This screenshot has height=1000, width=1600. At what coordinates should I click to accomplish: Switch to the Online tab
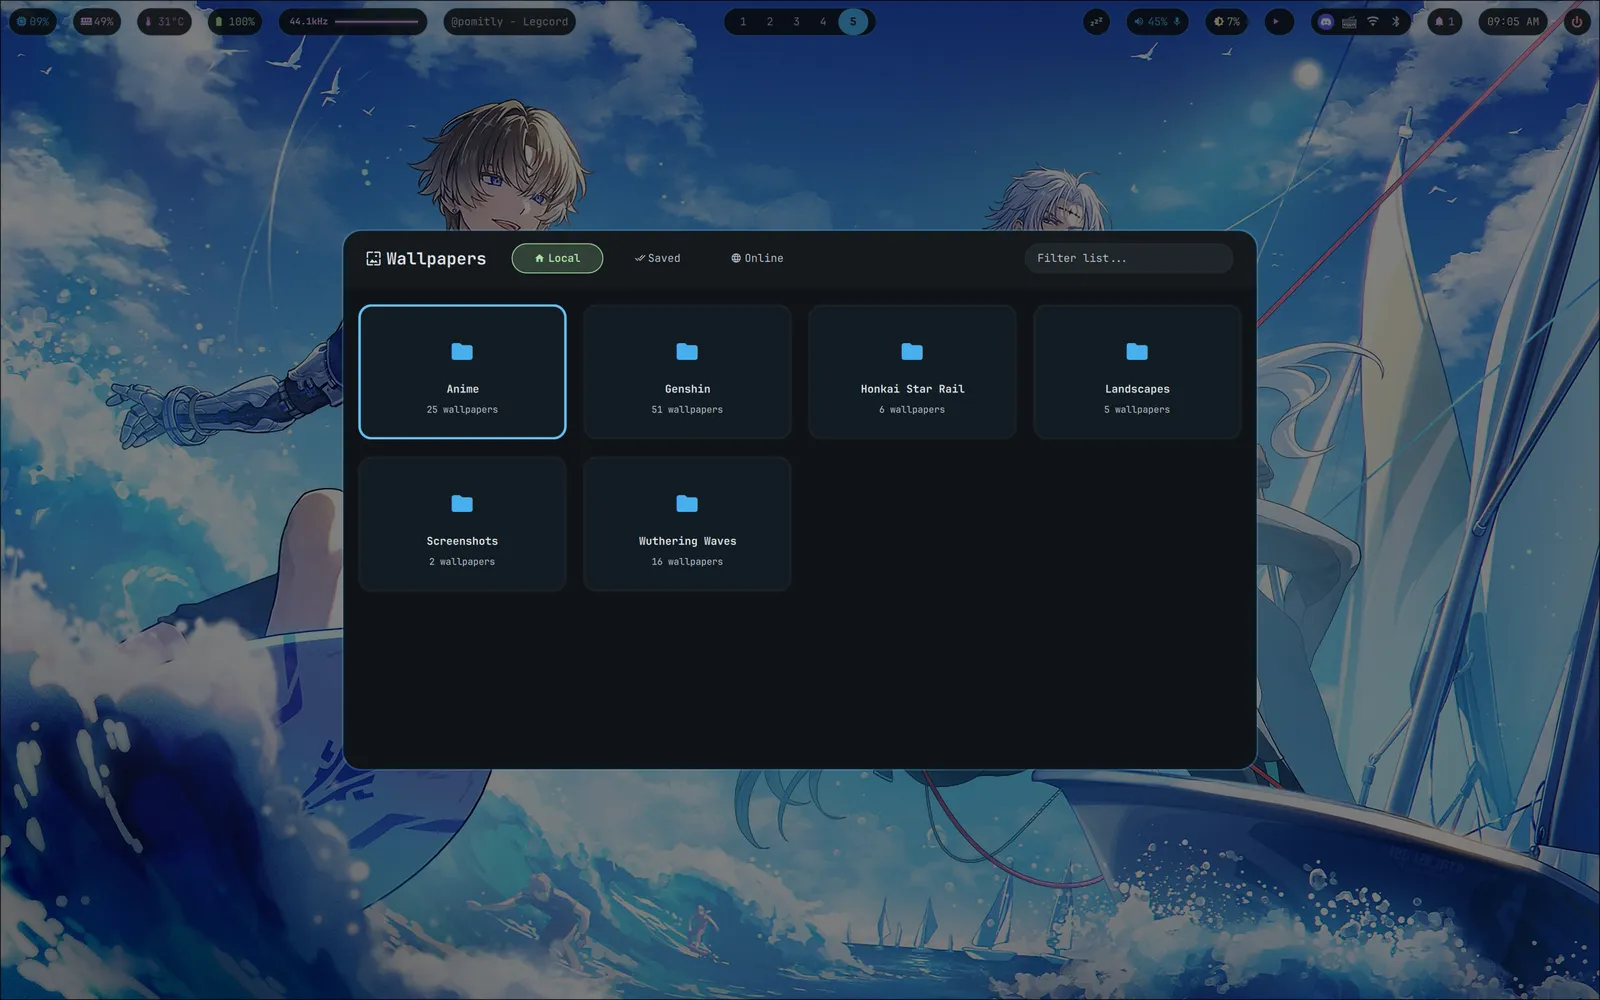757,258
